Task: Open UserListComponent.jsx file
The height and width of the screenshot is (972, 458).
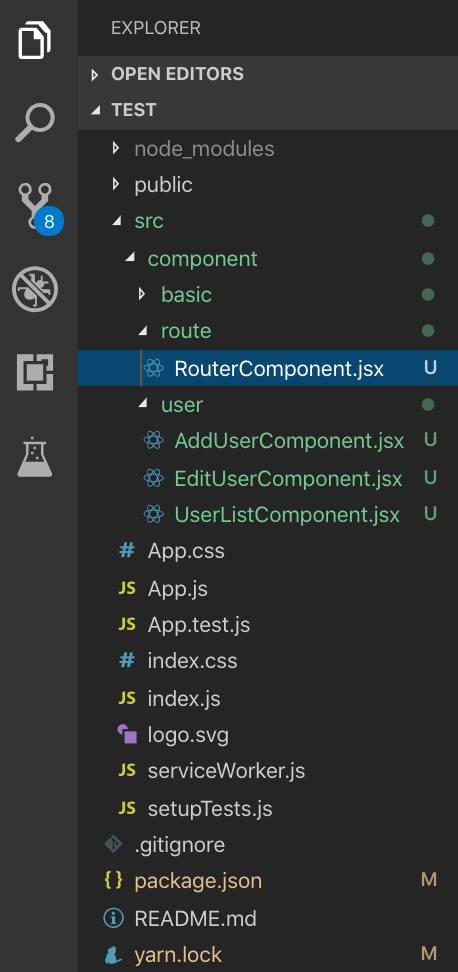Action: coord(268,515)
